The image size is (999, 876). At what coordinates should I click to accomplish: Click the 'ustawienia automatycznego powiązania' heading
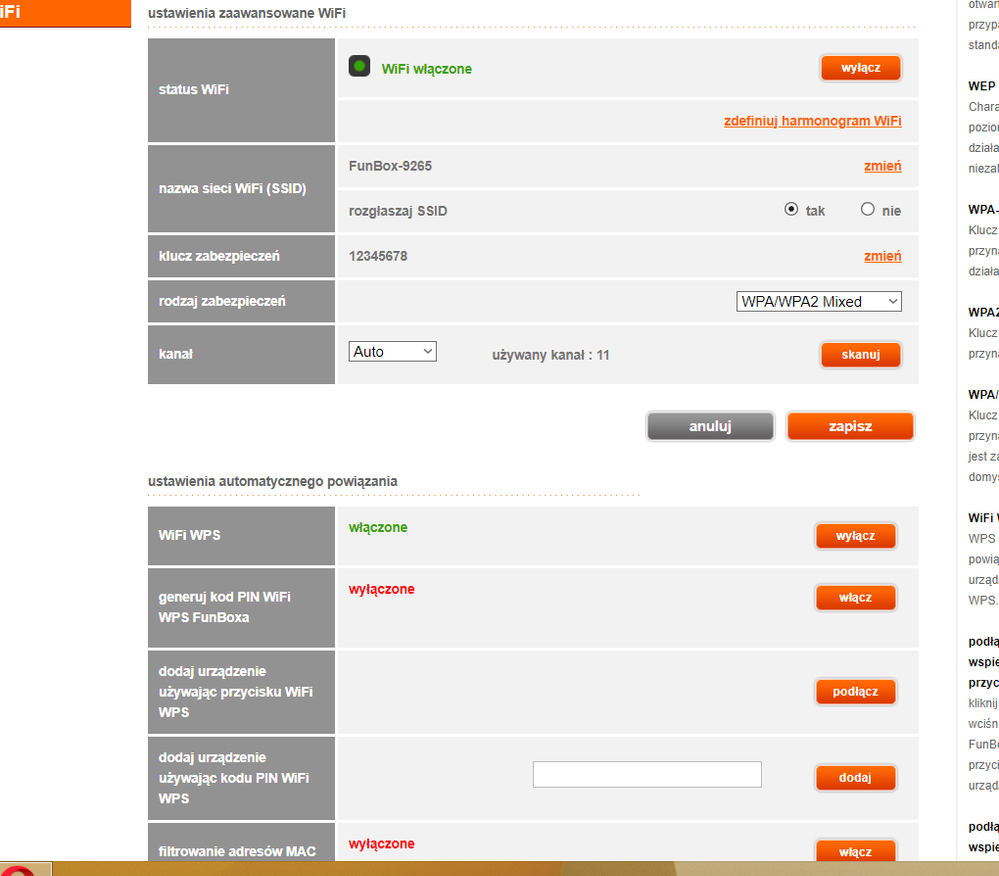(273, 482)
